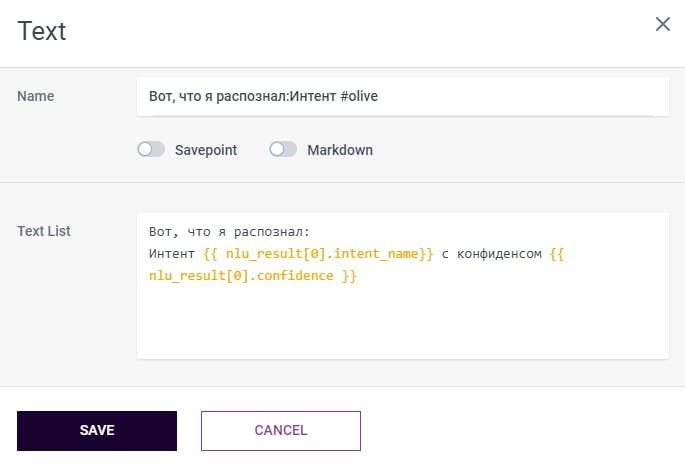Click the 'Text List' field label
The height and width of the screenshot is (467, 685).
pos(44,231)
